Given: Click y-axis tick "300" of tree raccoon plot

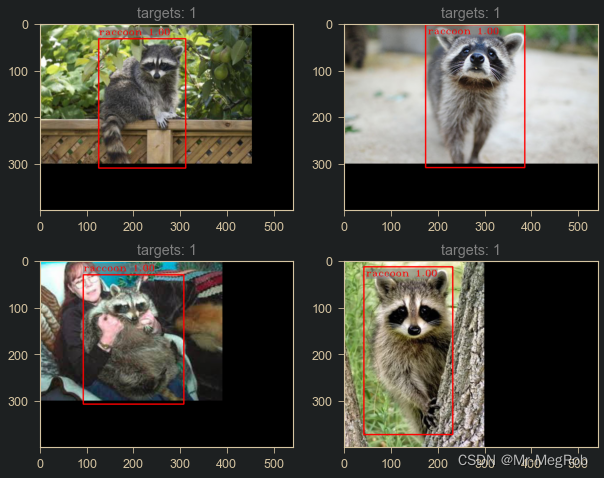Looking at the screenshot, I should point(322,402).
